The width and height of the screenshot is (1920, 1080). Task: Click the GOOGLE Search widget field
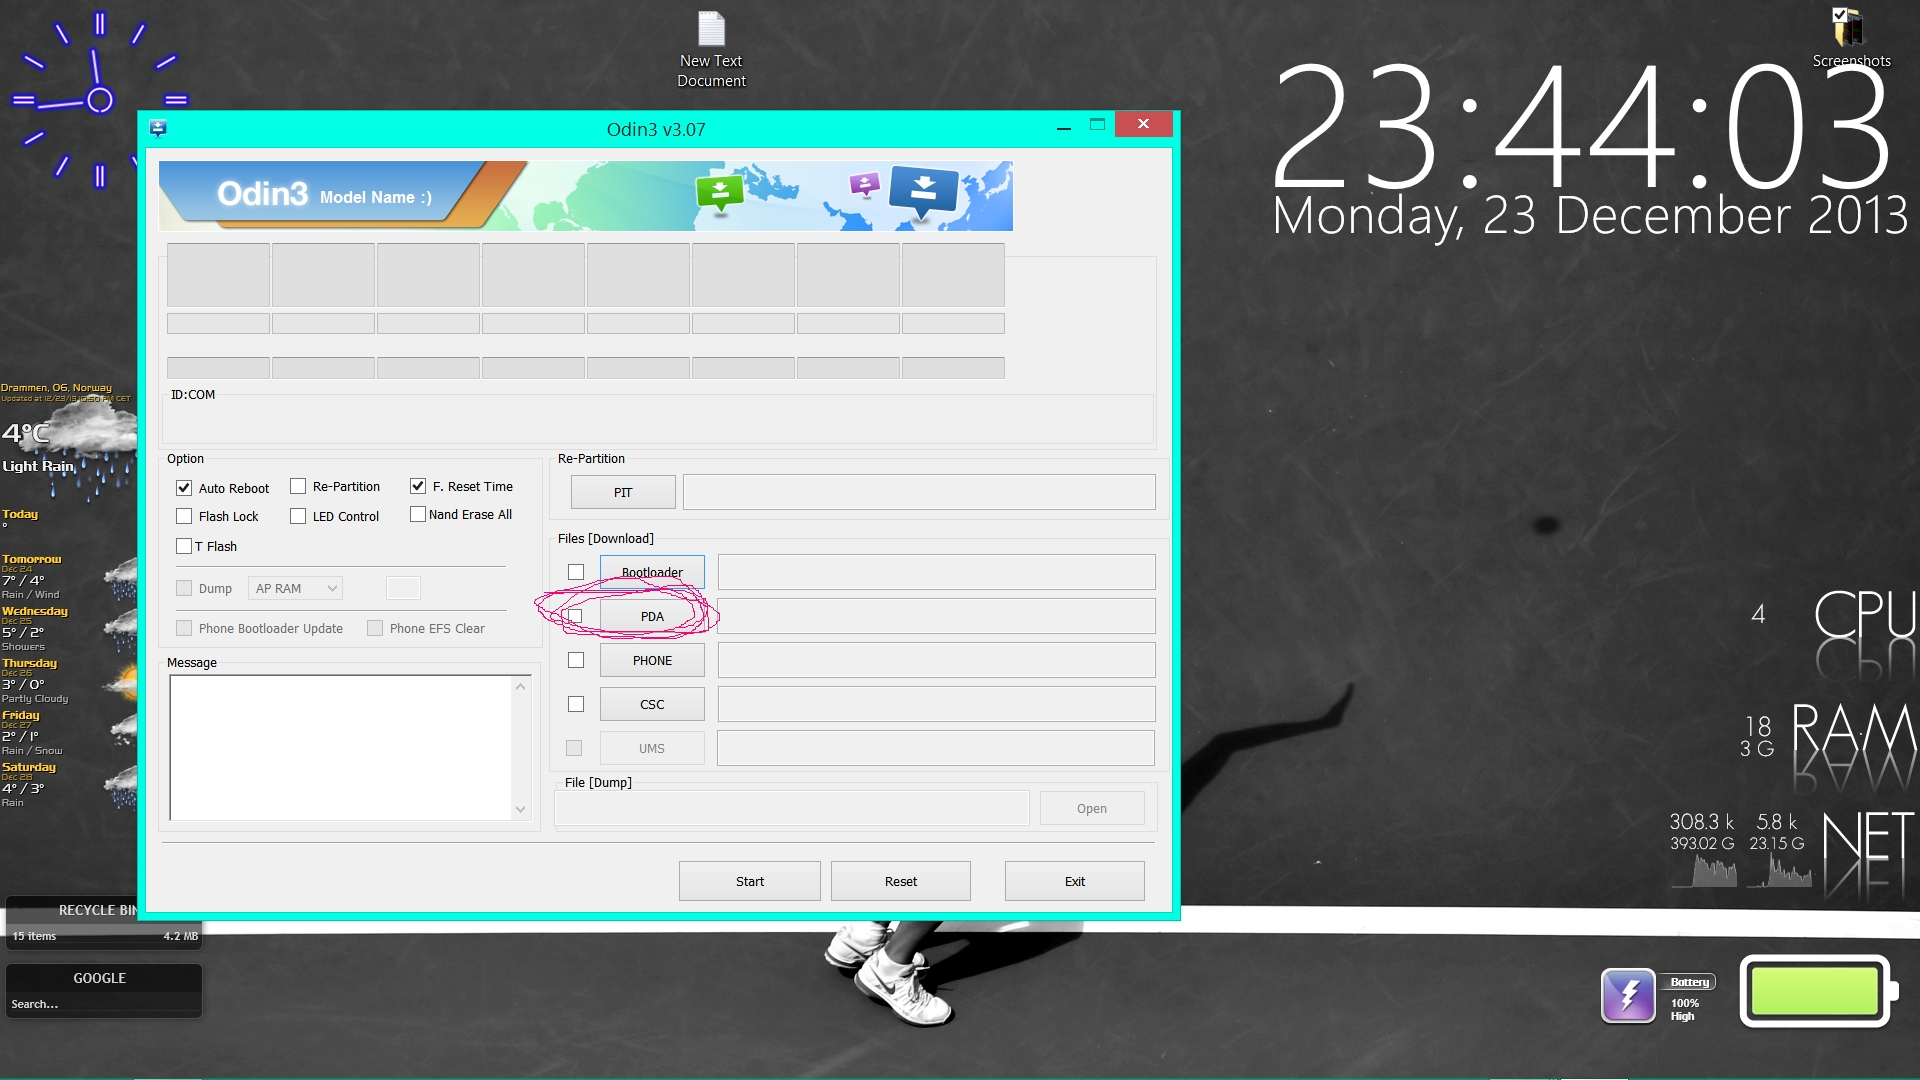click(103, 1004)
